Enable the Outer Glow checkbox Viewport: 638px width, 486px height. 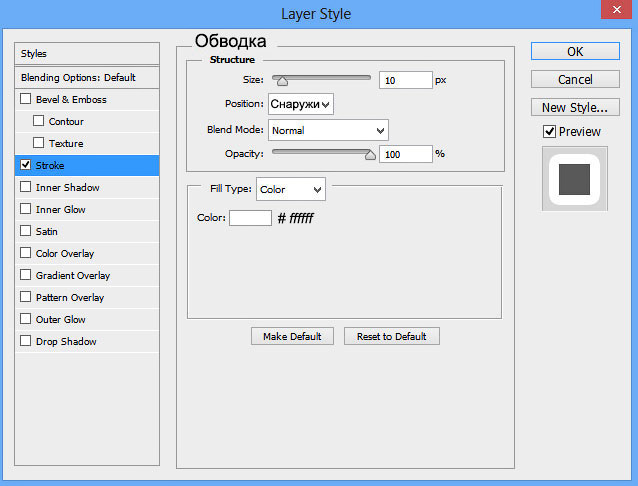(x=25, y=319)
